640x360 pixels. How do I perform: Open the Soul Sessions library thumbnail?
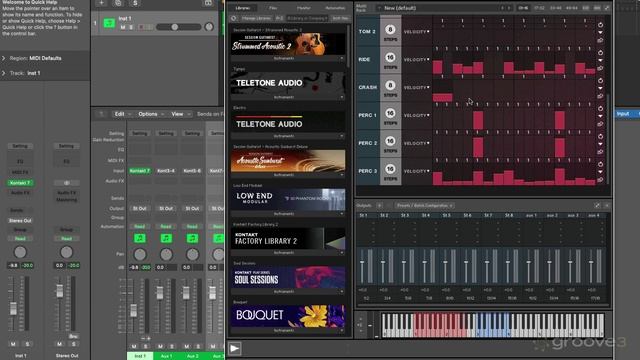click(288, 277)
